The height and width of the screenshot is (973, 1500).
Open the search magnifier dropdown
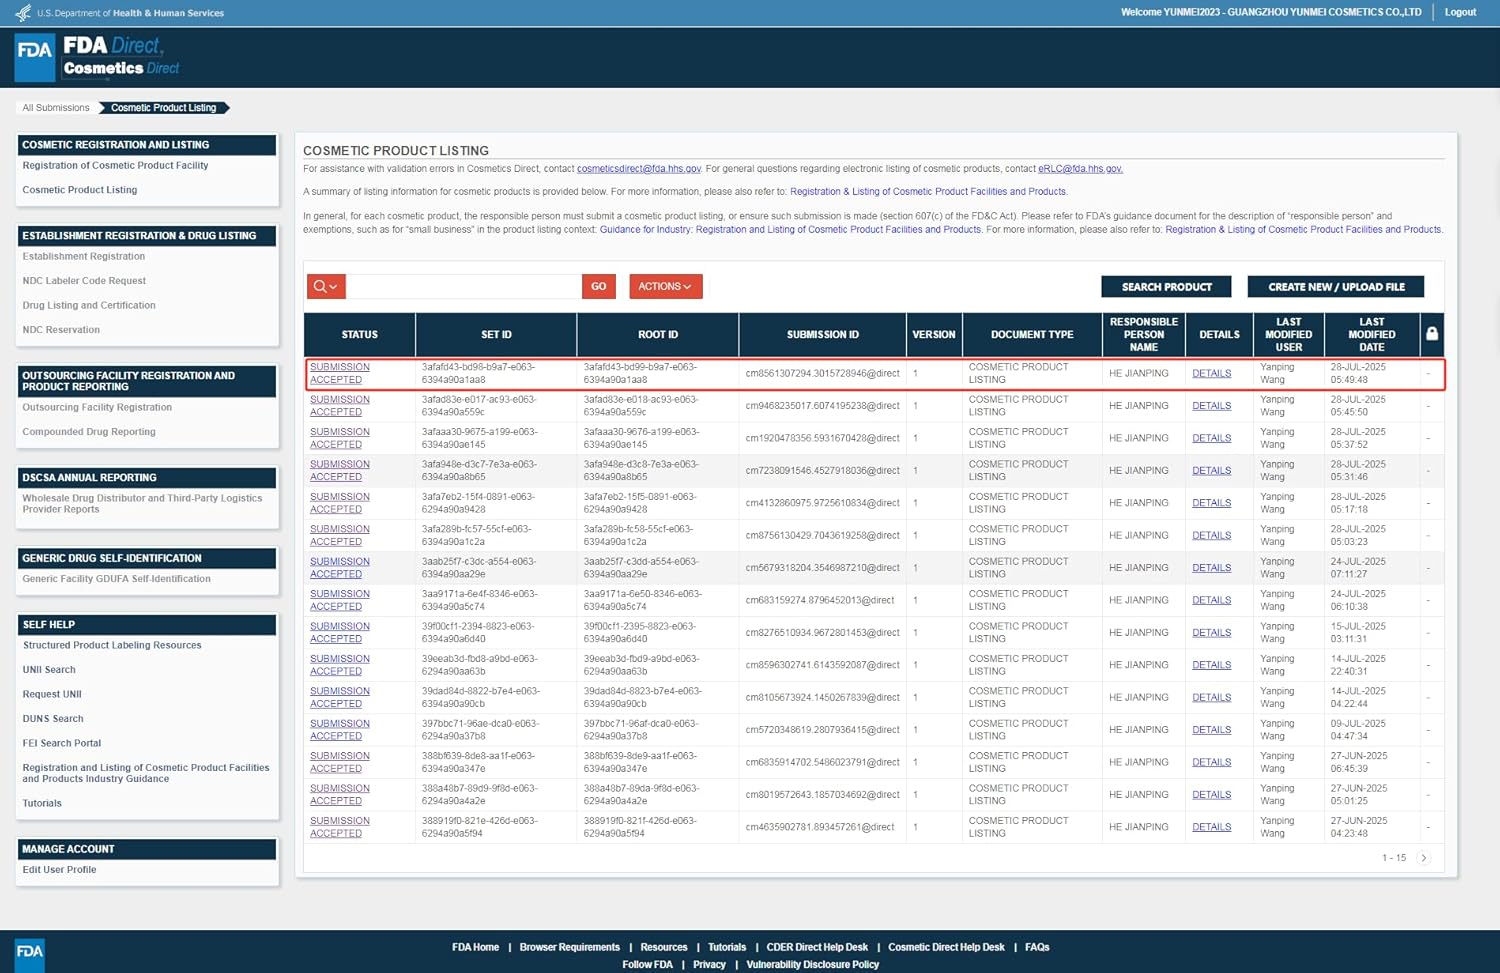(x=326, y=287)
